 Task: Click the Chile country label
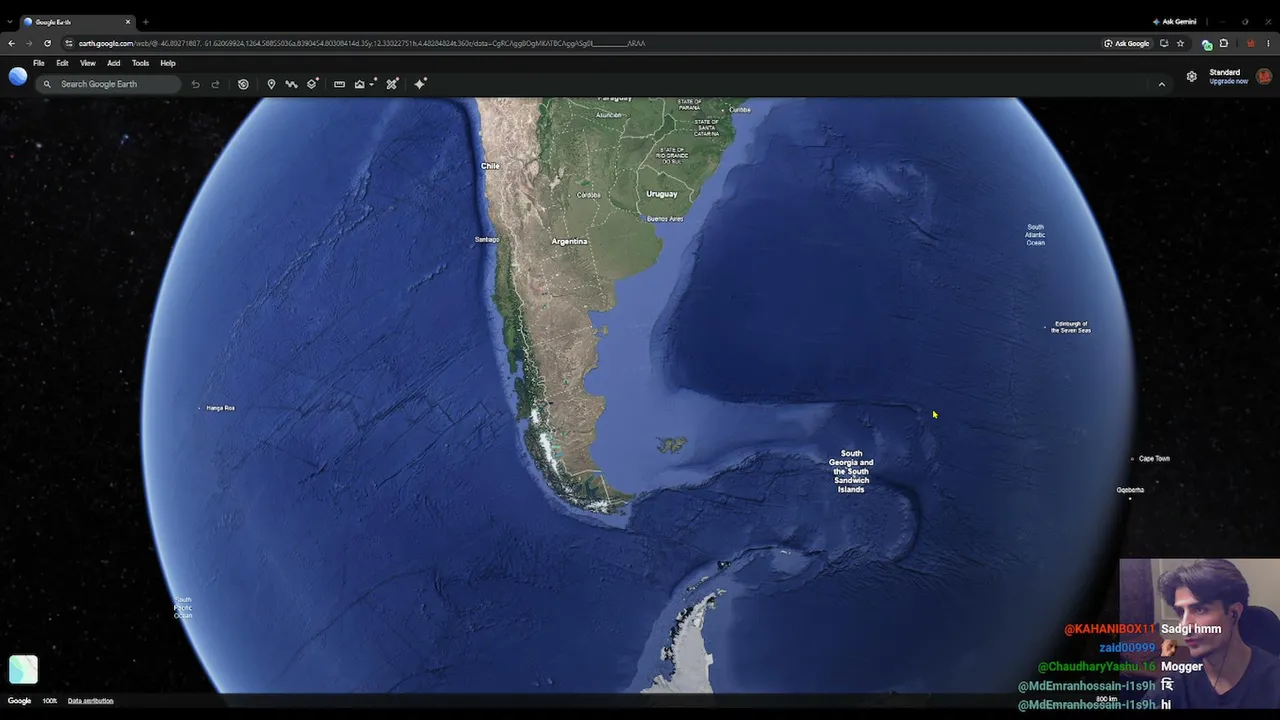pyautogui.click(x=490, y=166)
